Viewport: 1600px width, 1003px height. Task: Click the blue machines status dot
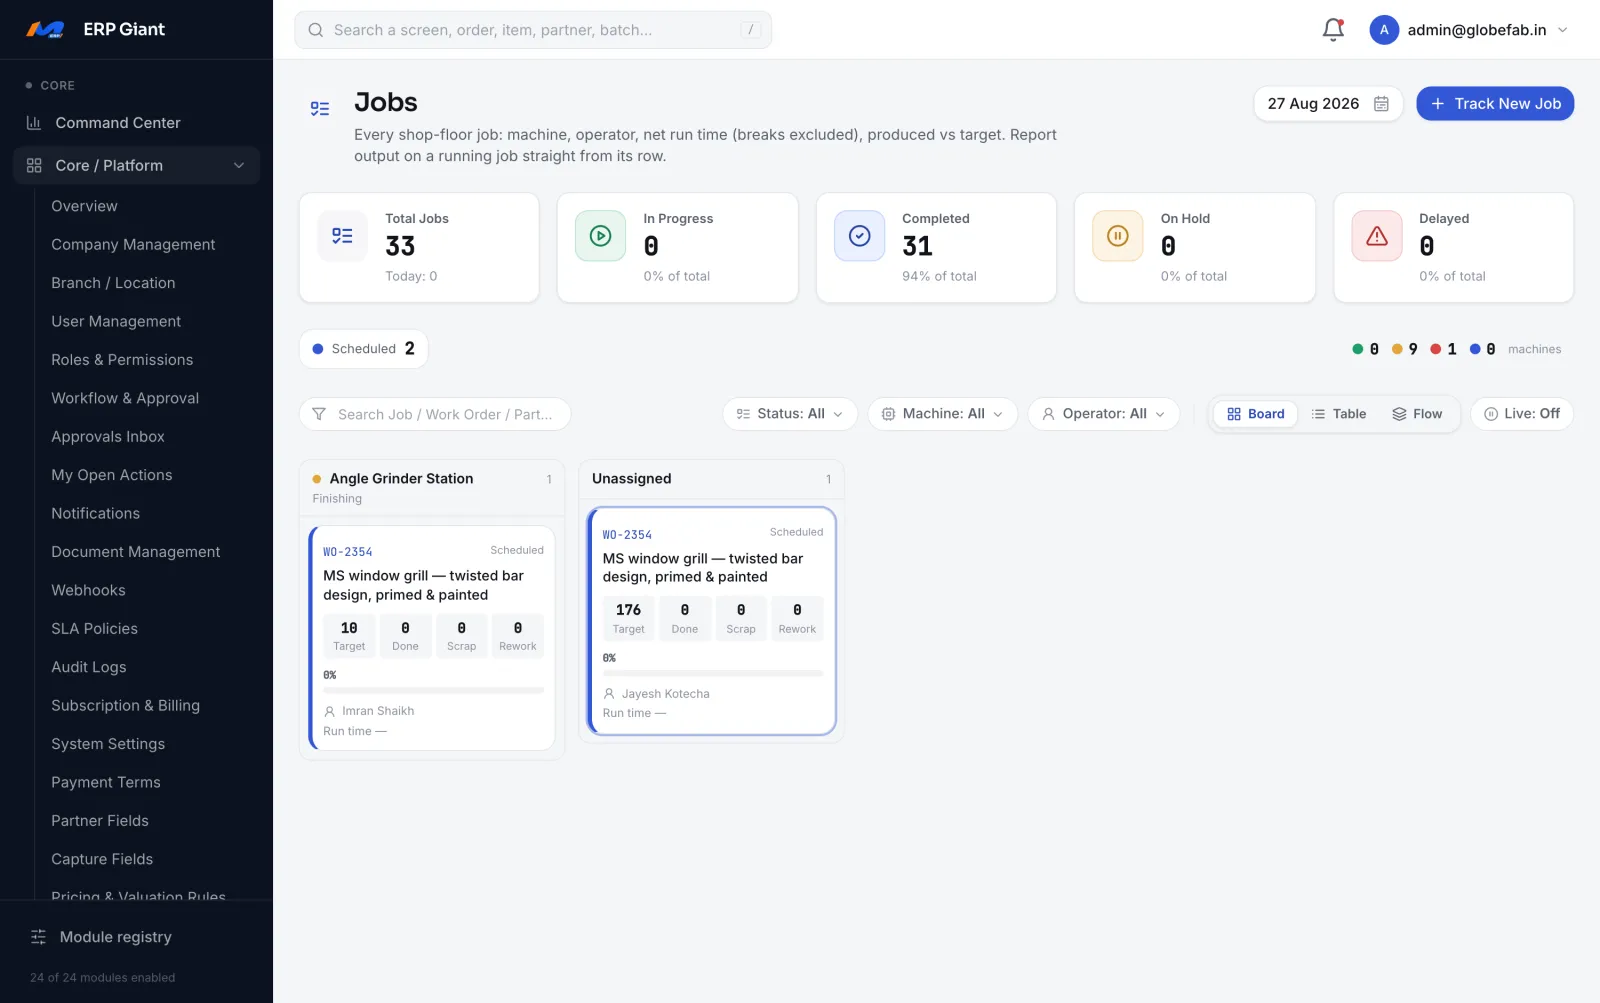click(x=1475, y=349)
